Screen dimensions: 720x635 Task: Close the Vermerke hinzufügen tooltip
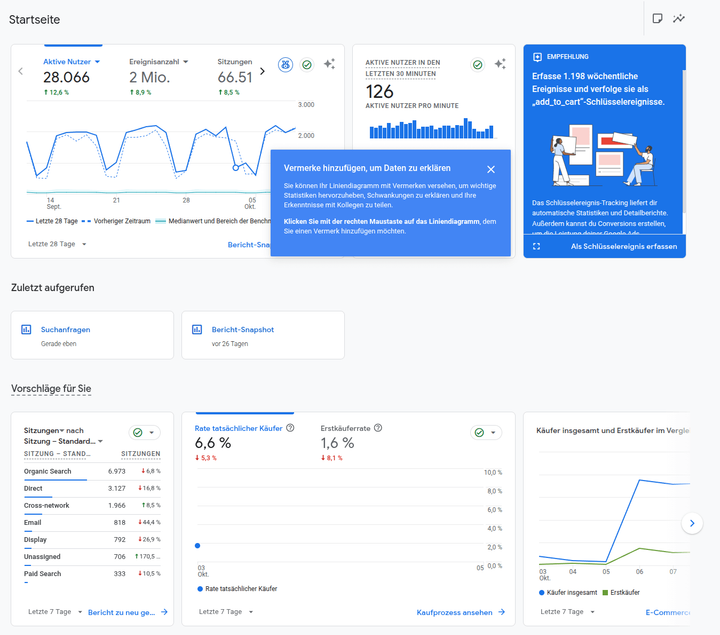coord(491,169)
